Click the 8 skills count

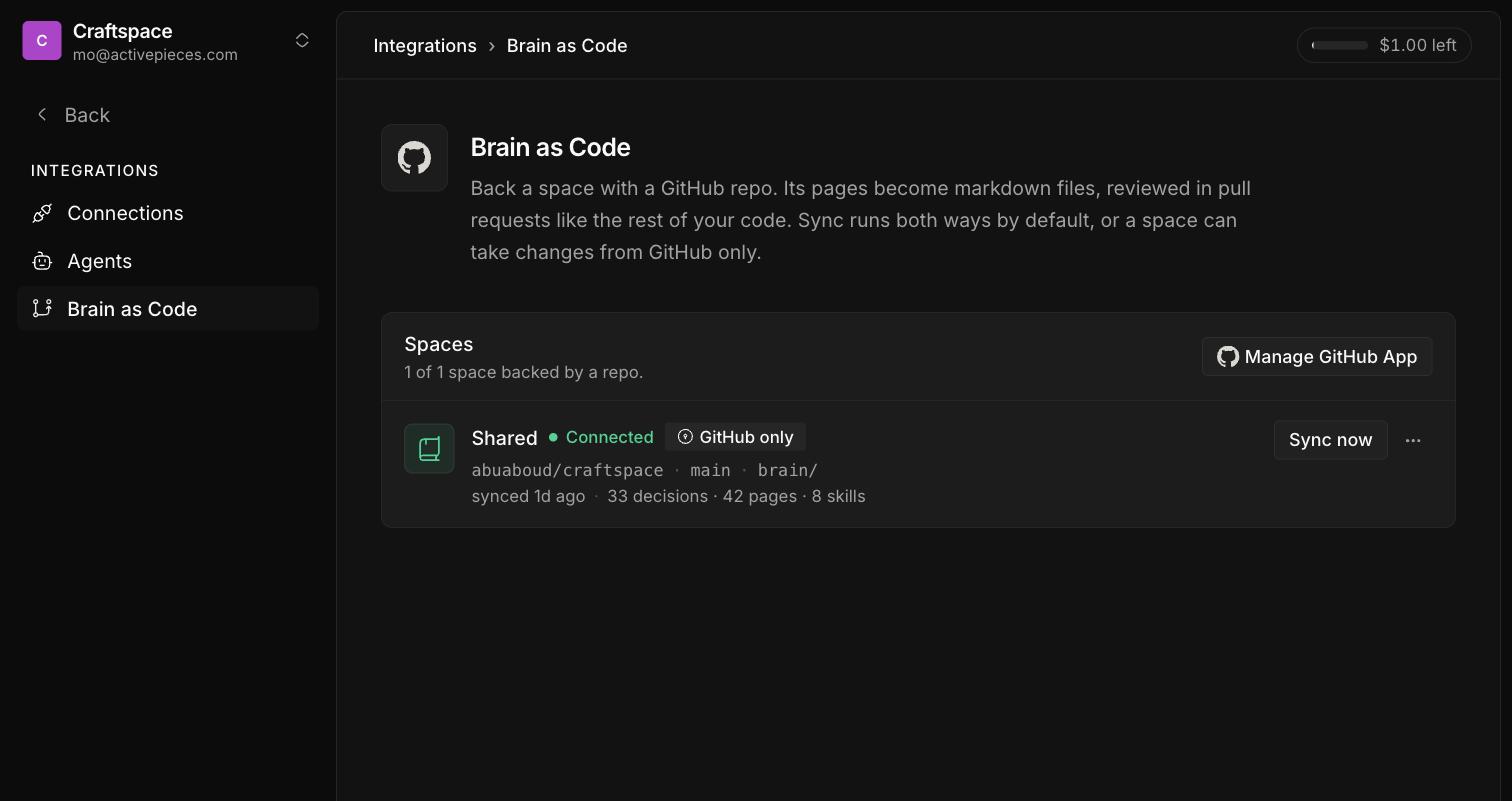coord(839,496)
